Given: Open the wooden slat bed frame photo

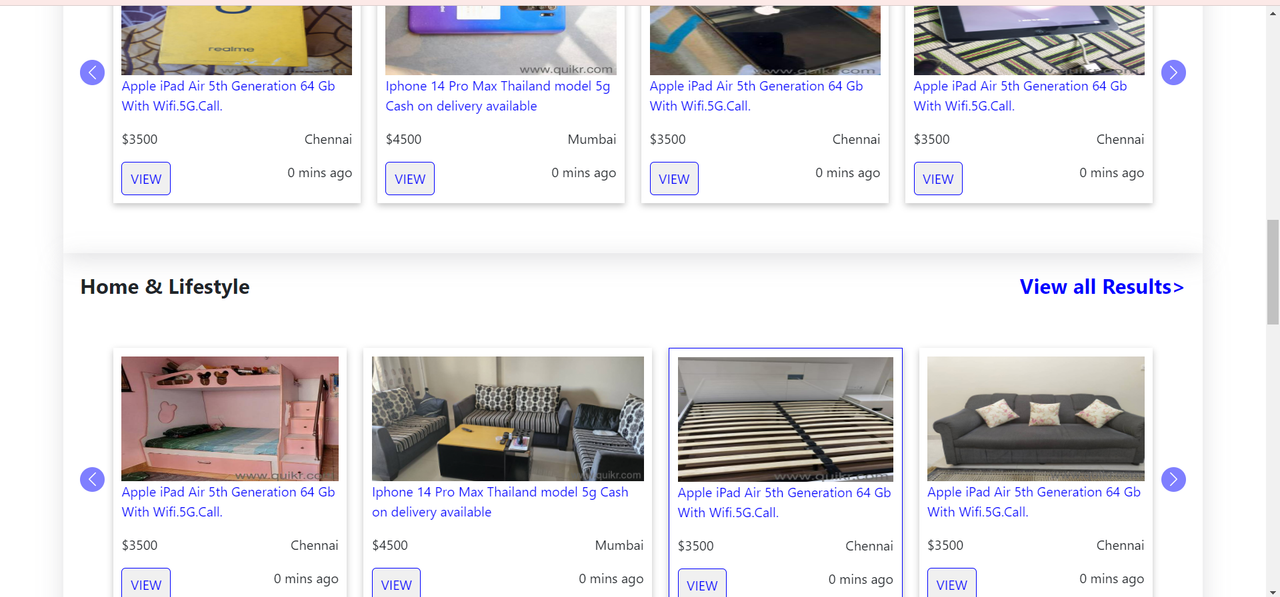Looking at the screenshot, I should 785,420.
